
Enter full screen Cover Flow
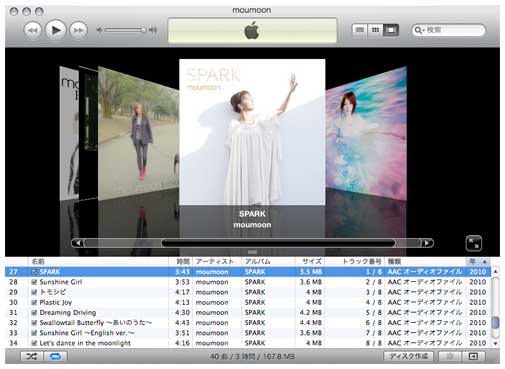coord(473,243)
